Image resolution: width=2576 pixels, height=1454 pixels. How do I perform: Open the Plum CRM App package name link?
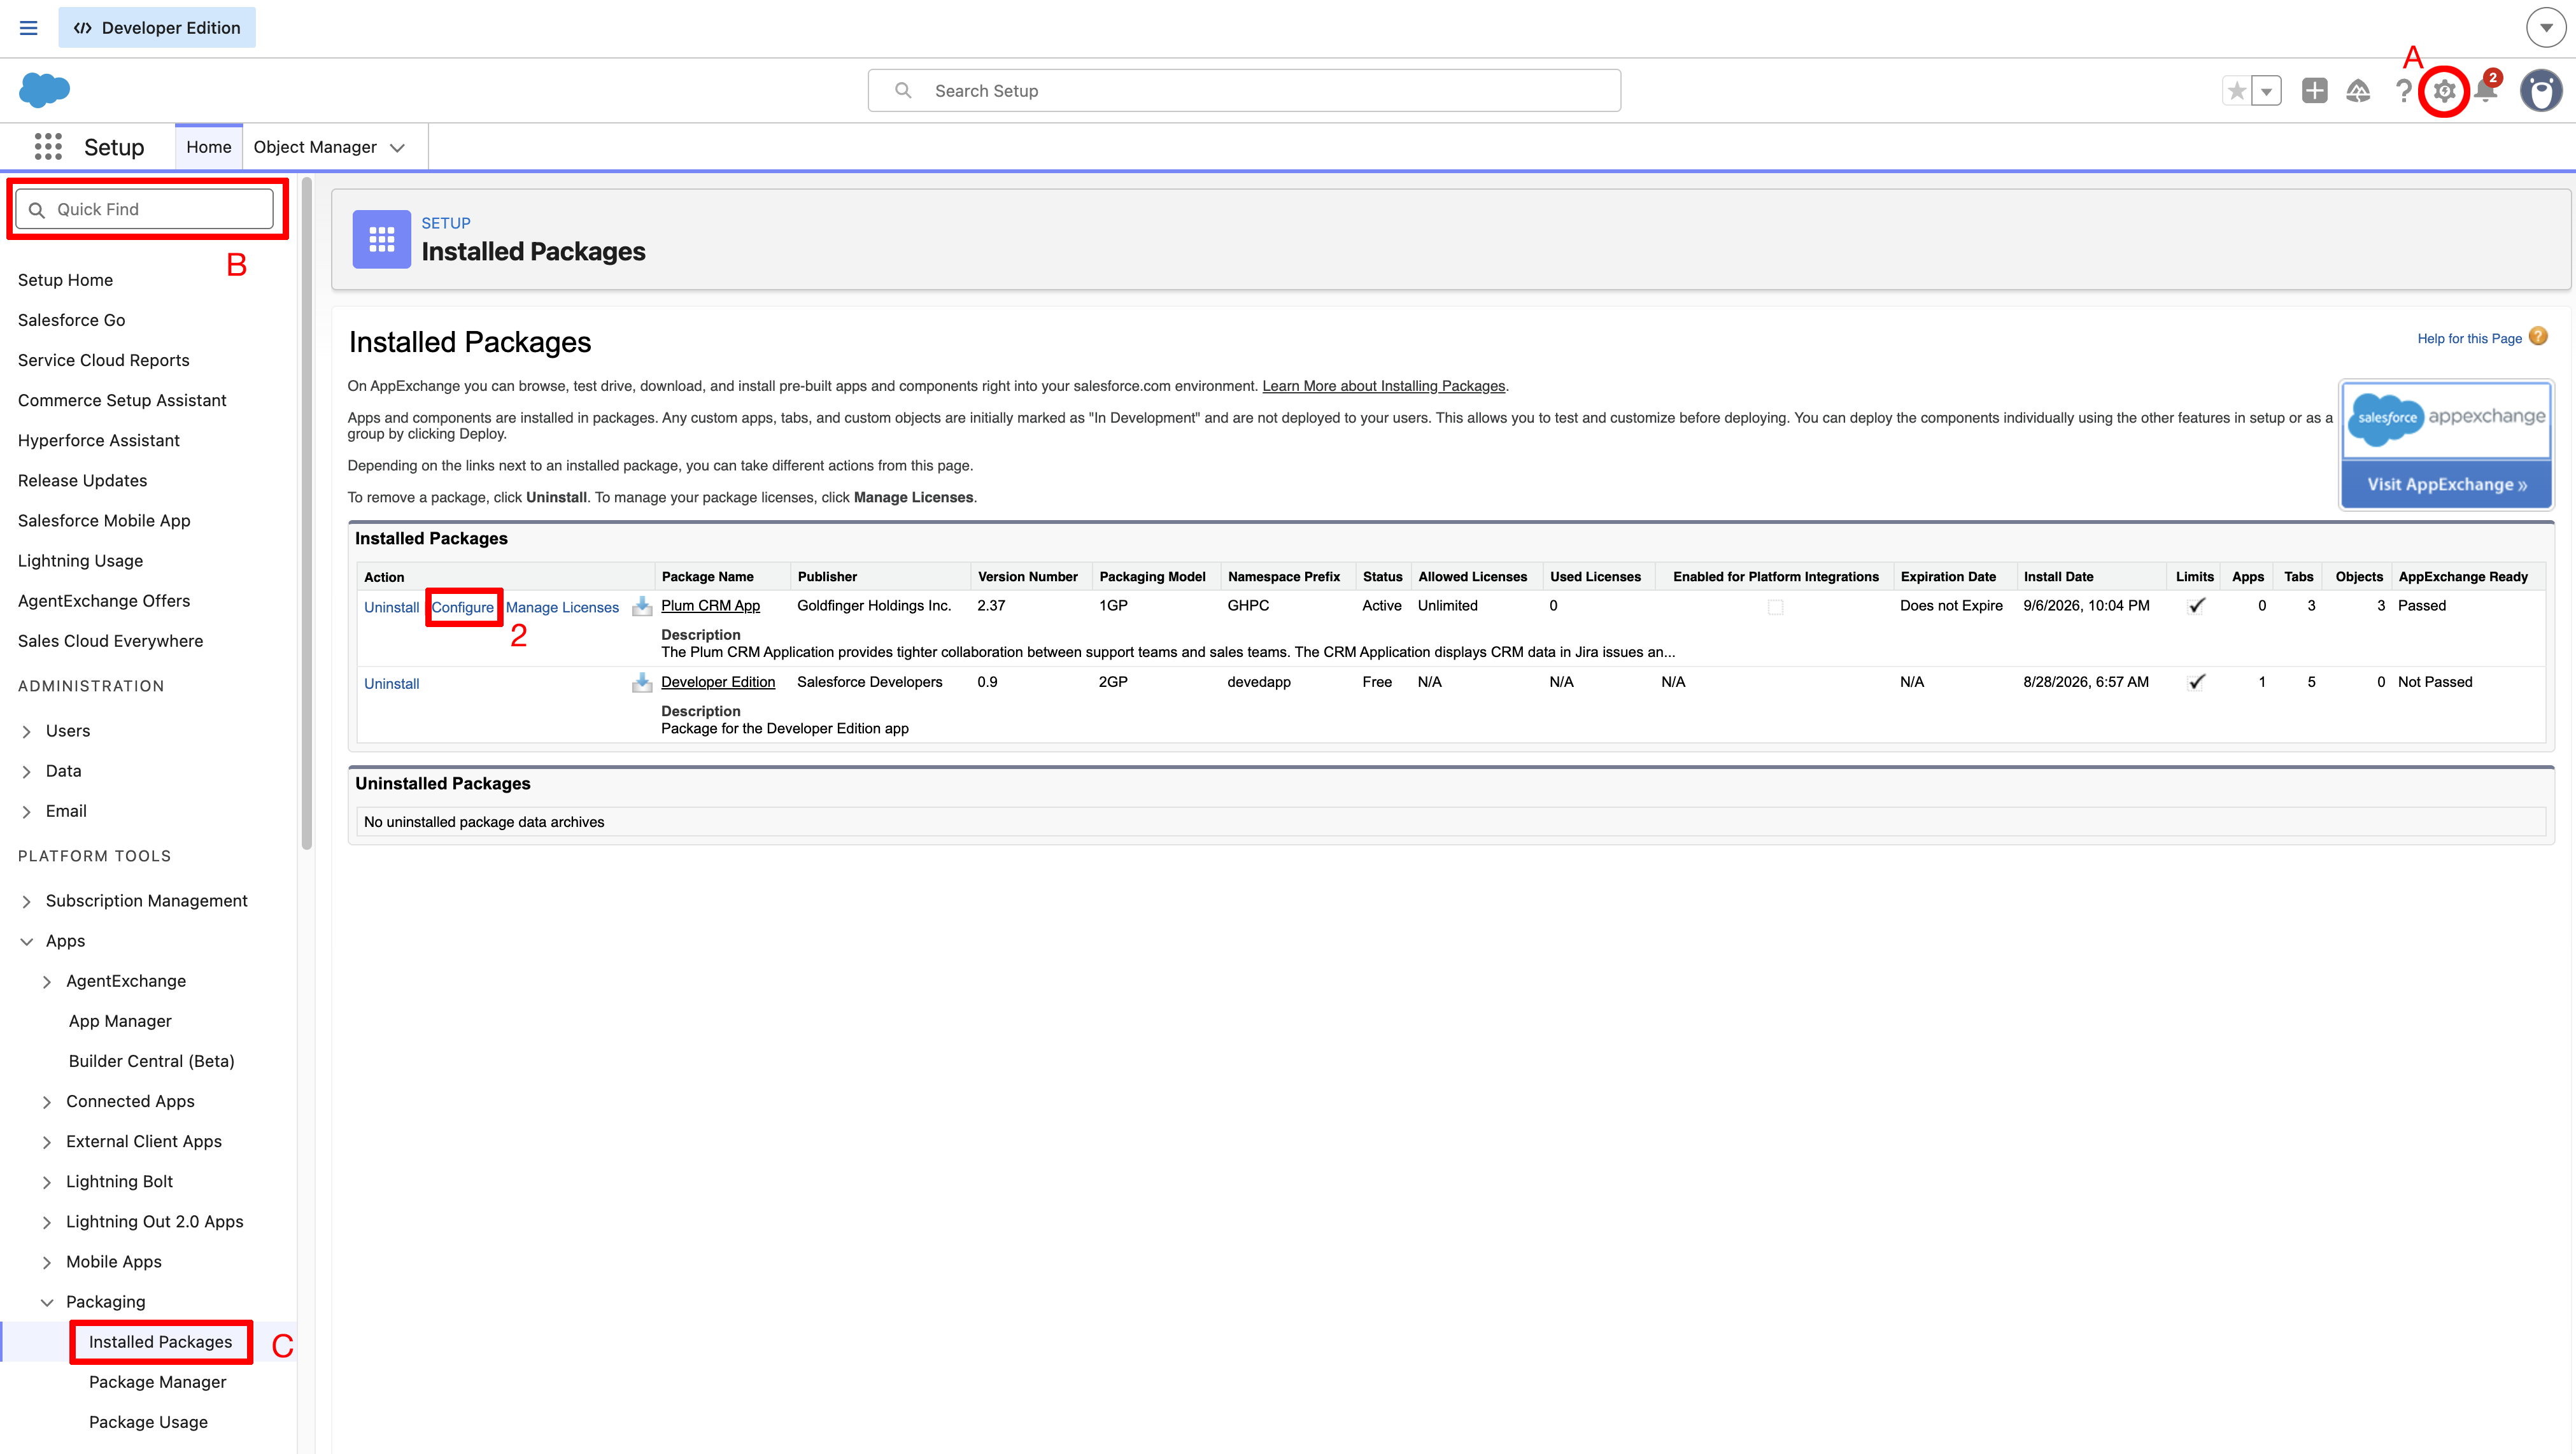[710, 606]
